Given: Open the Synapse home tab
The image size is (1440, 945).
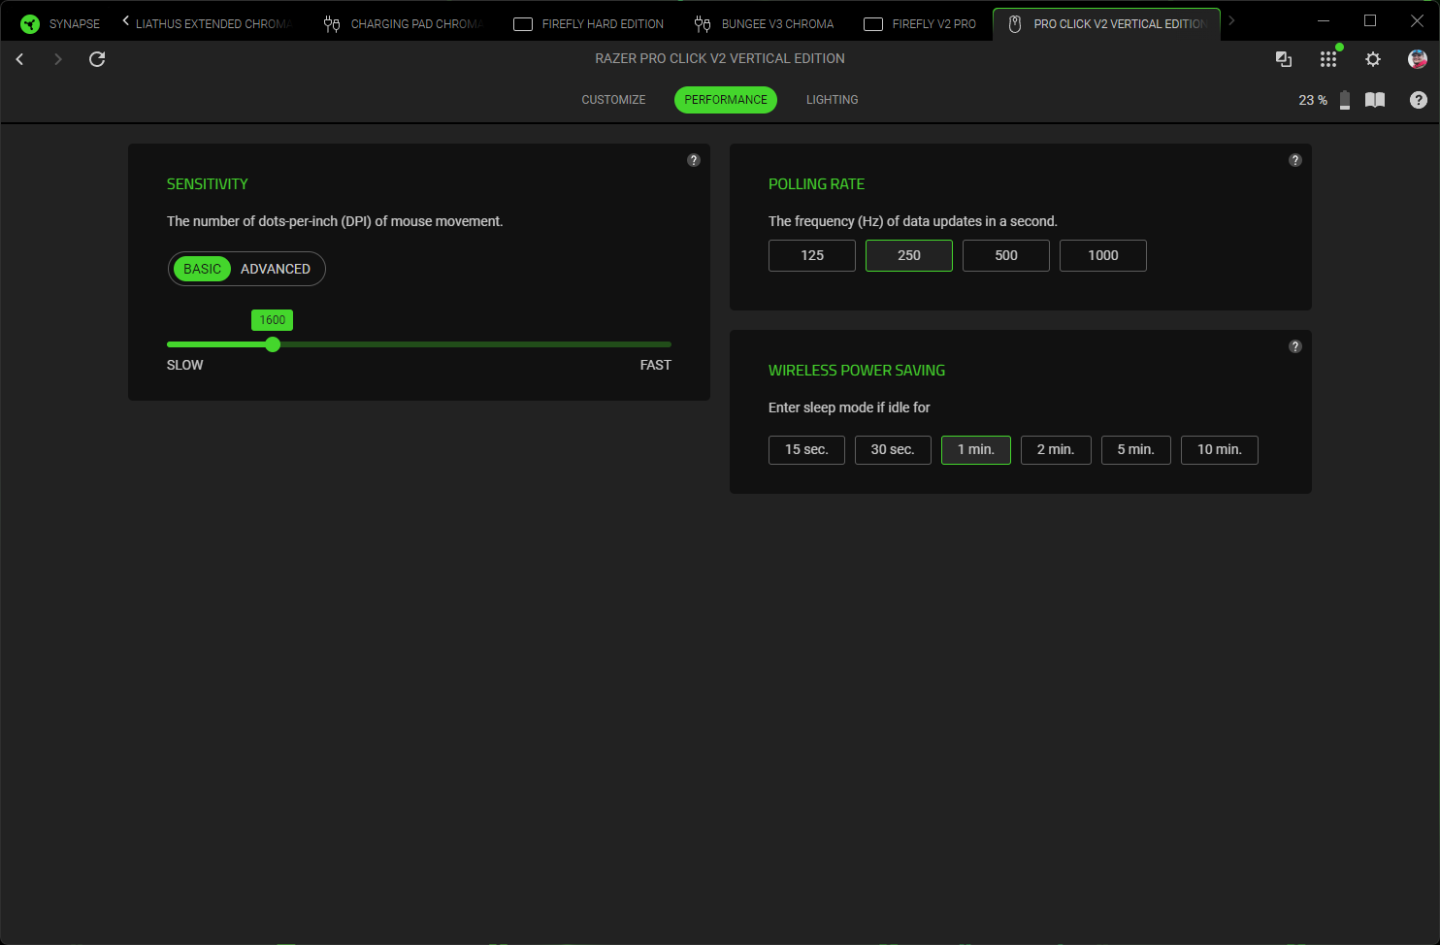Looking at the screenshot, I should pyautogui.click(x=60, y=23).
